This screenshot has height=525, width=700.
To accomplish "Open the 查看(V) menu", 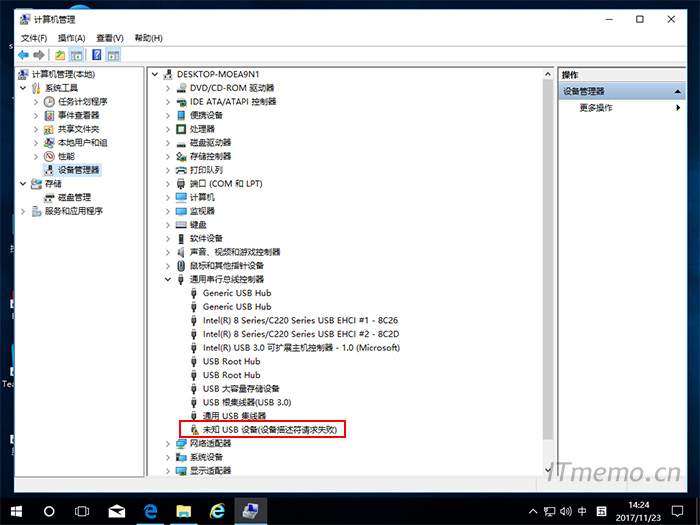I will 110,38.
